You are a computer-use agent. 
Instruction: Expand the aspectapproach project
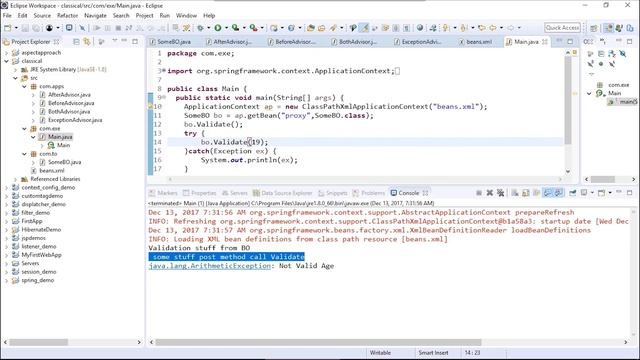pyautogui.click(x=6, y=53)
